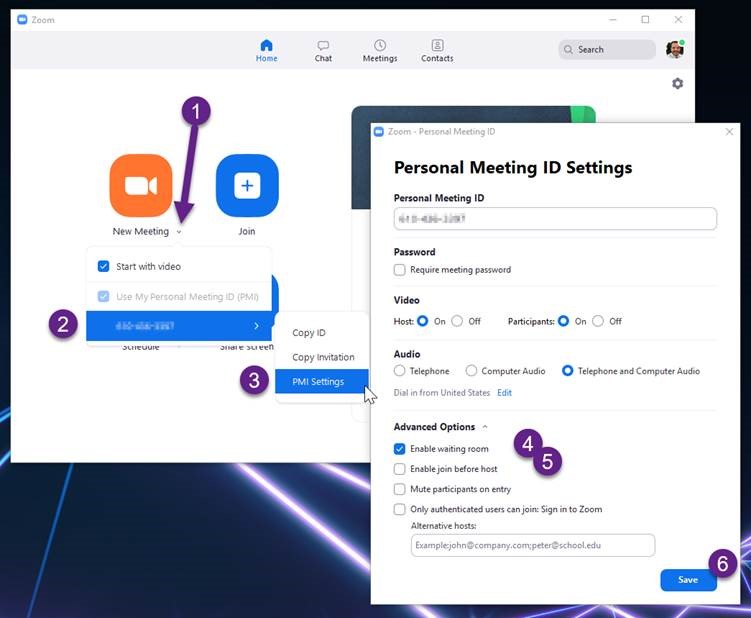Select Computer Audio option
This screenshot has width=751, height=618.
point(471,371)
